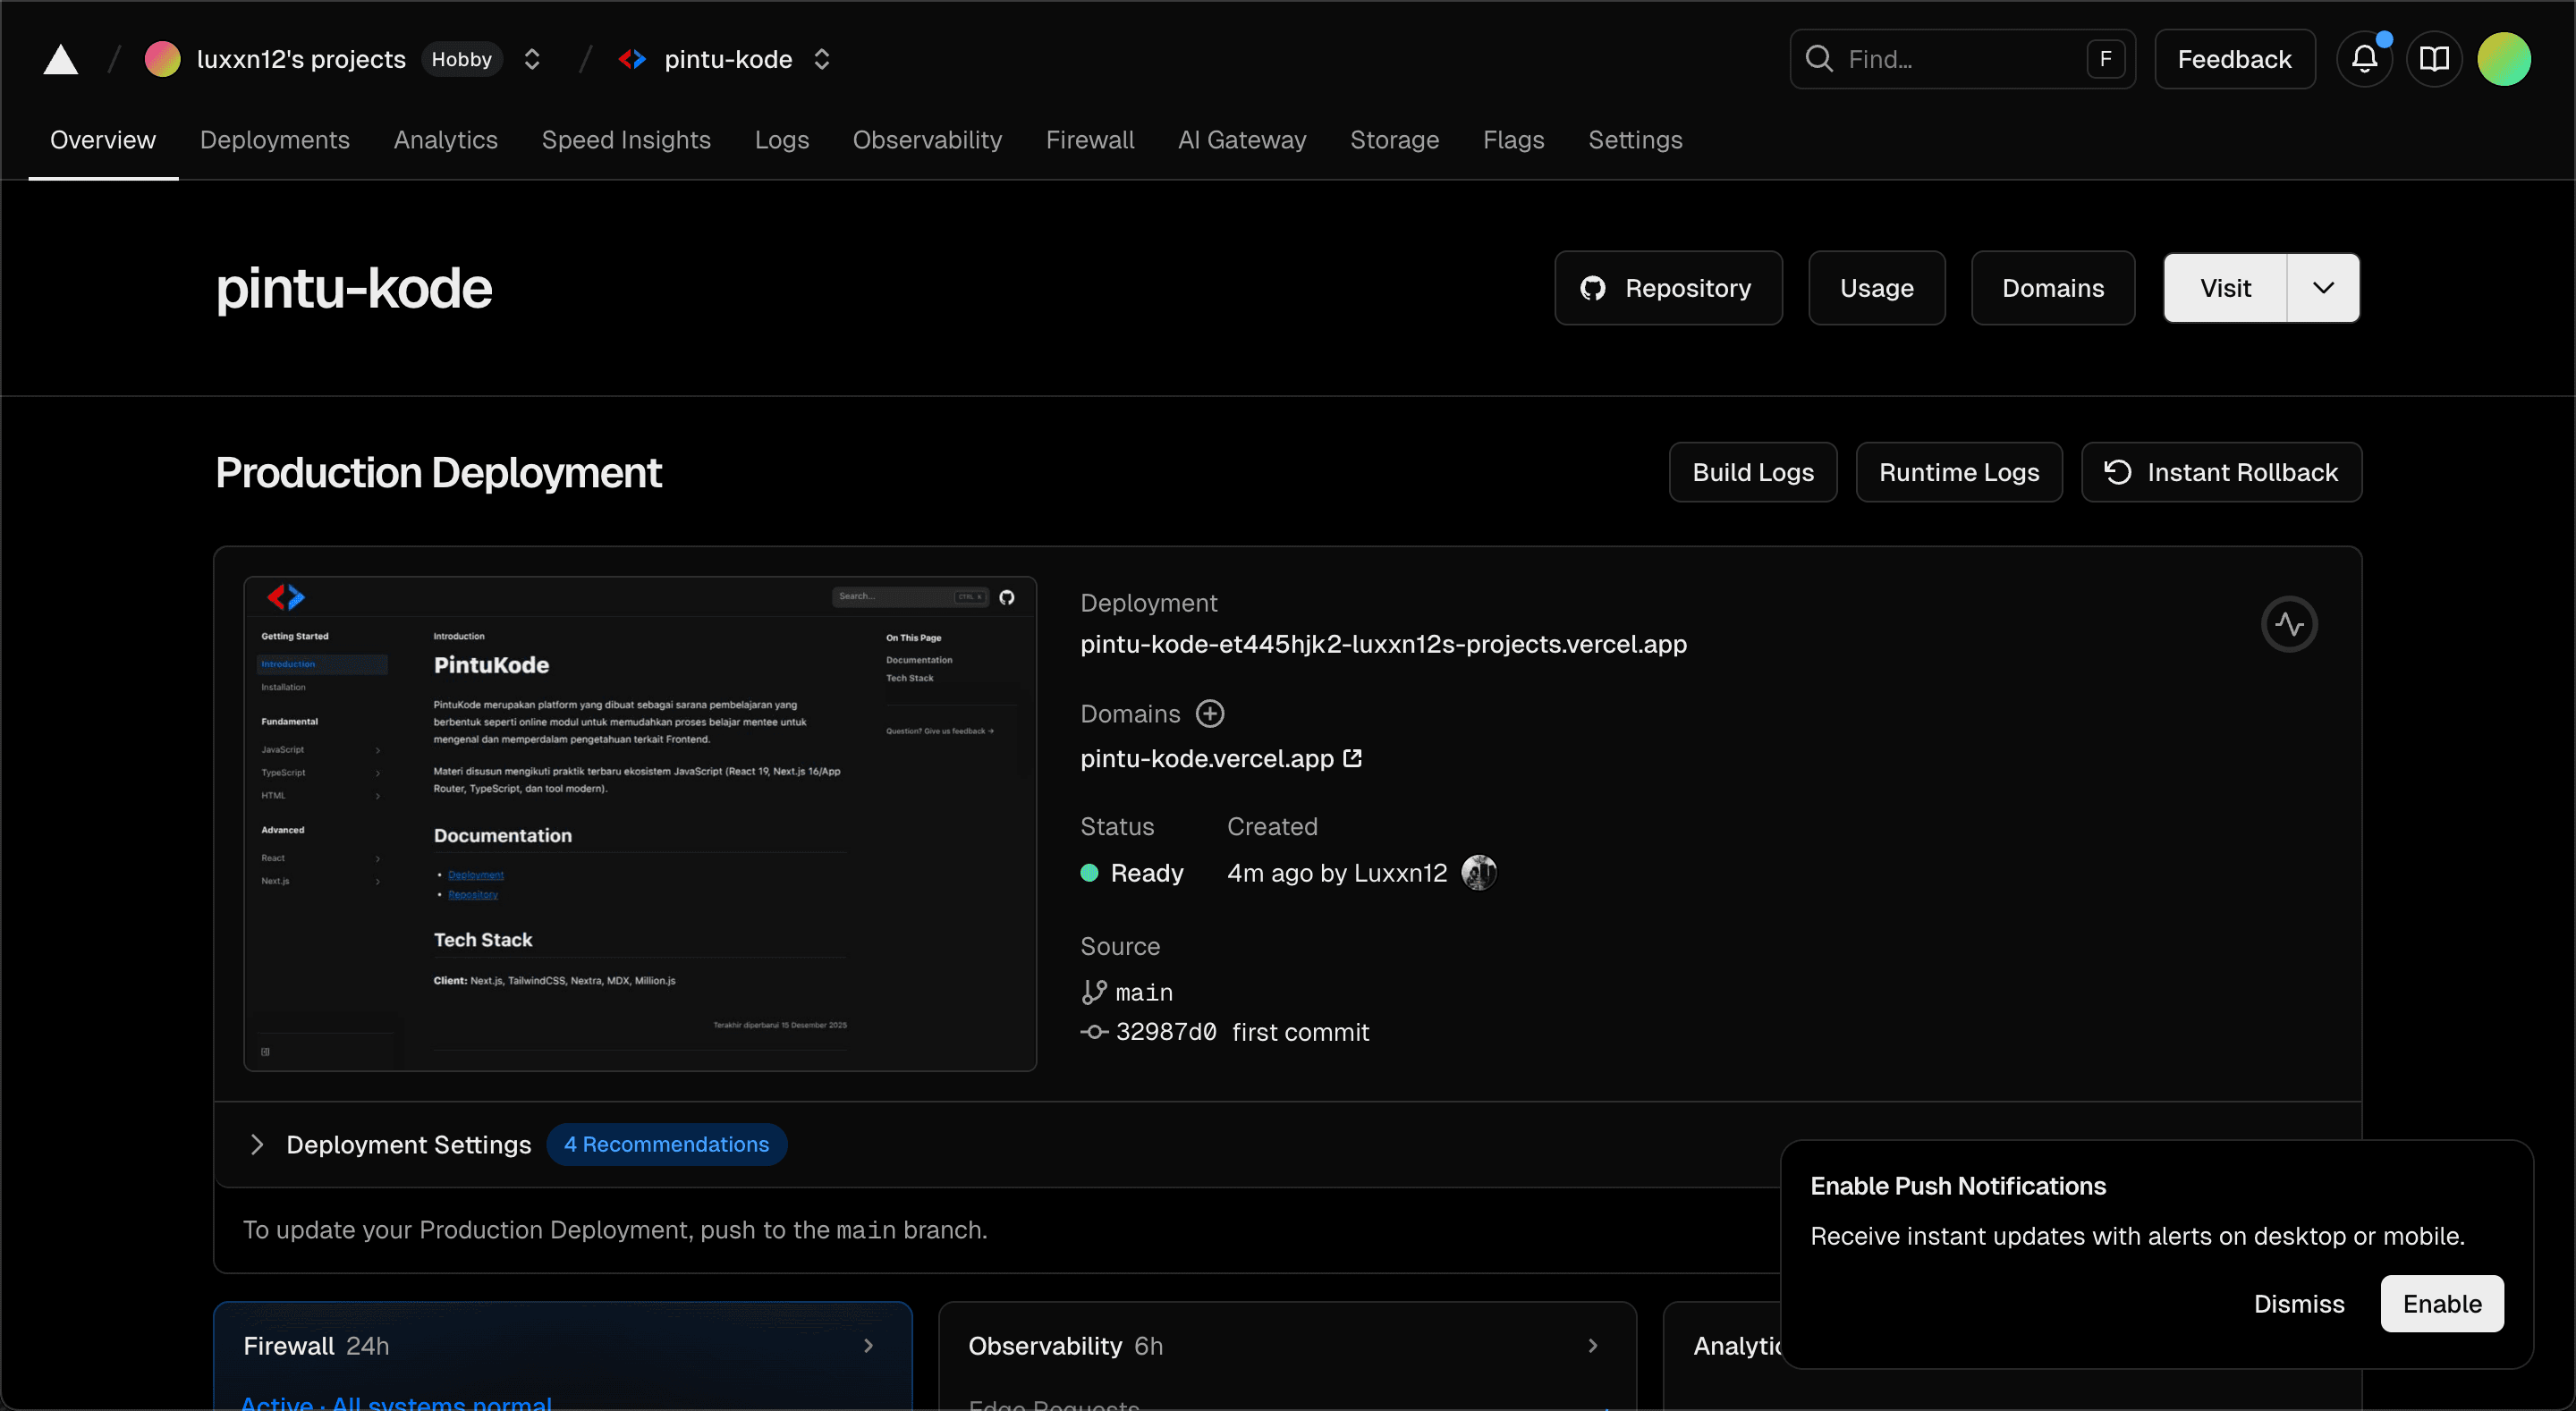Open the main branch link

1144,993
